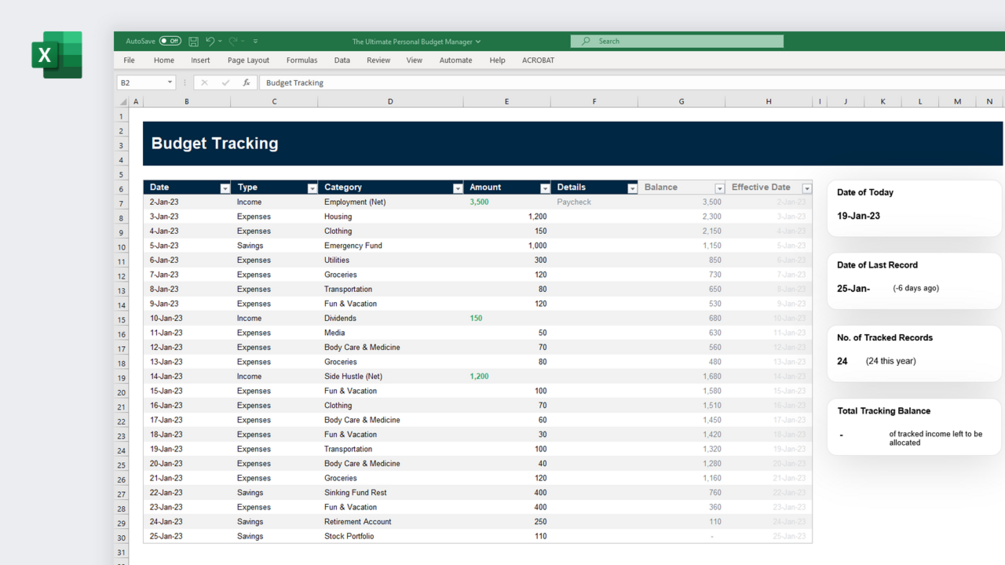Switch to the Home tab
Screen dimensions: 1005x565
pyautogui.click(x=163, y=60)
